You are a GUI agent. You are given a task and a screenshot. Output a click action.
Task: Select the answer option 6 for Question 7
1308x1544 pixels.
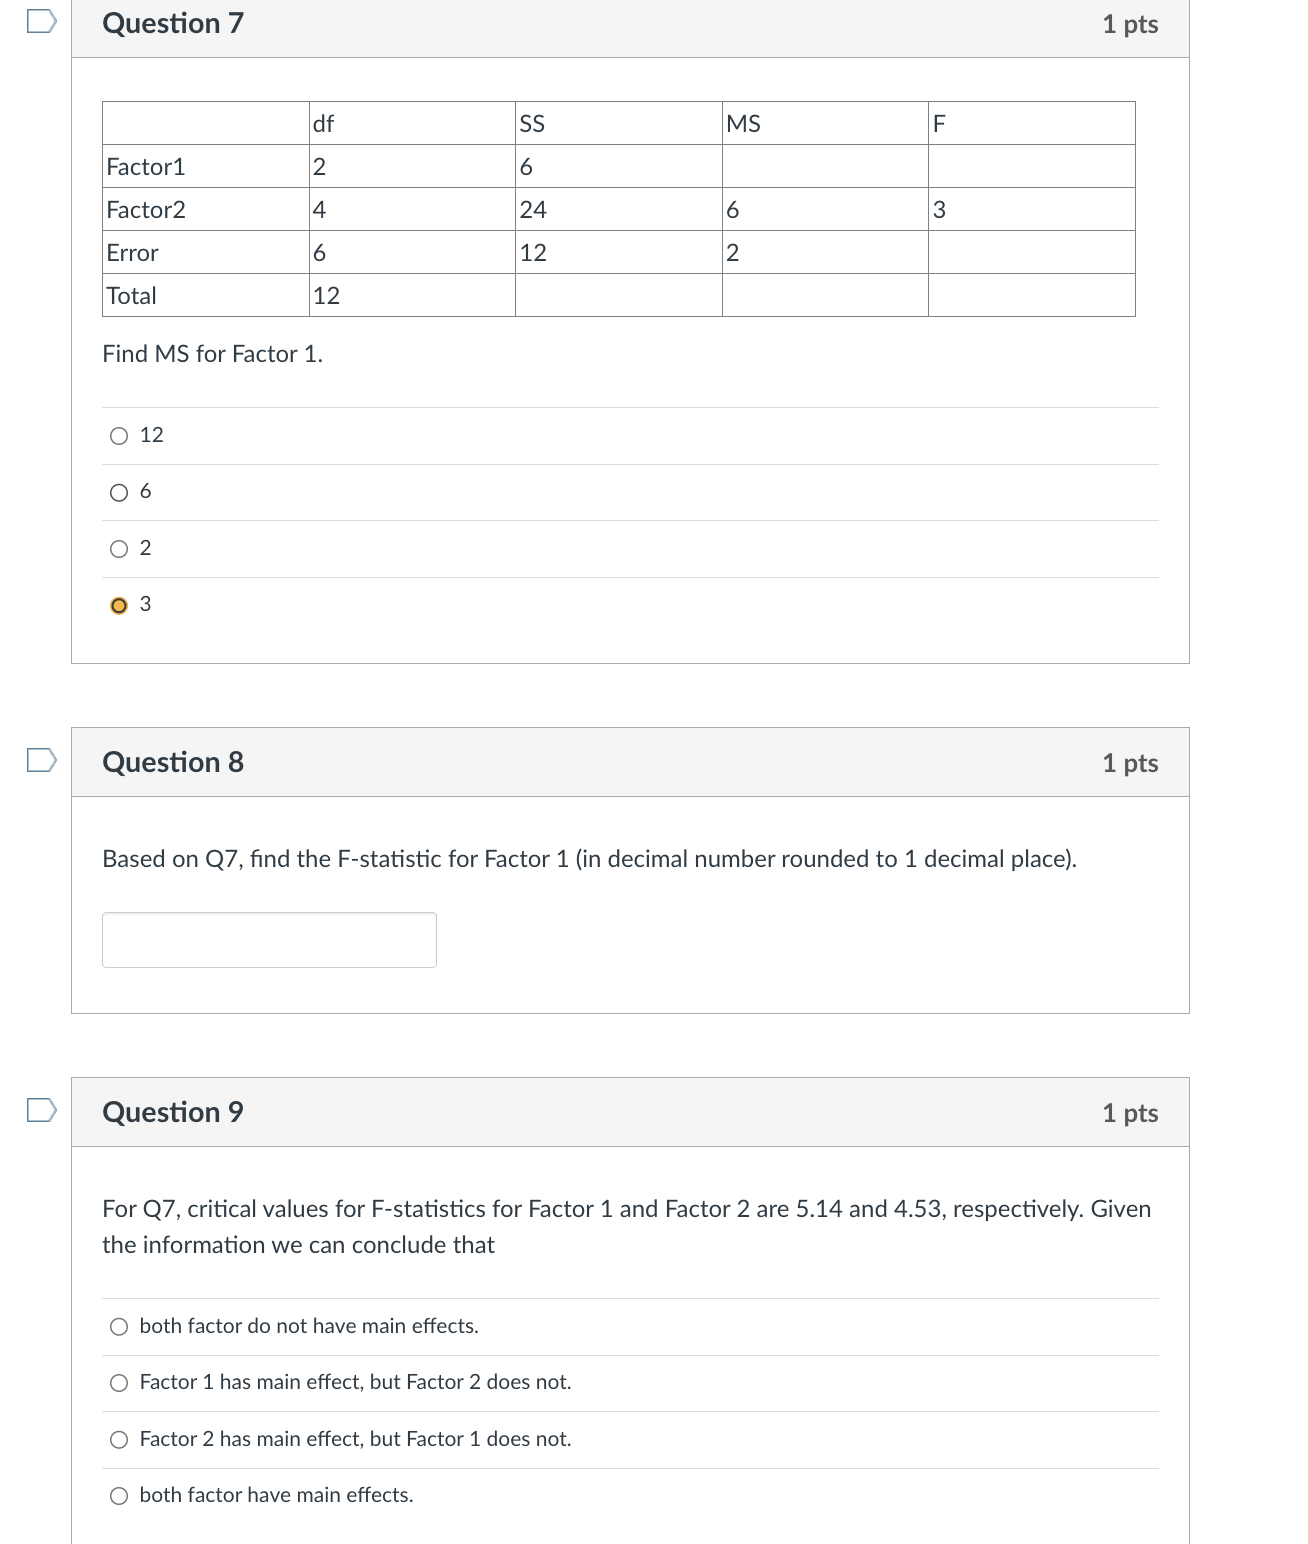click(118, 491)
